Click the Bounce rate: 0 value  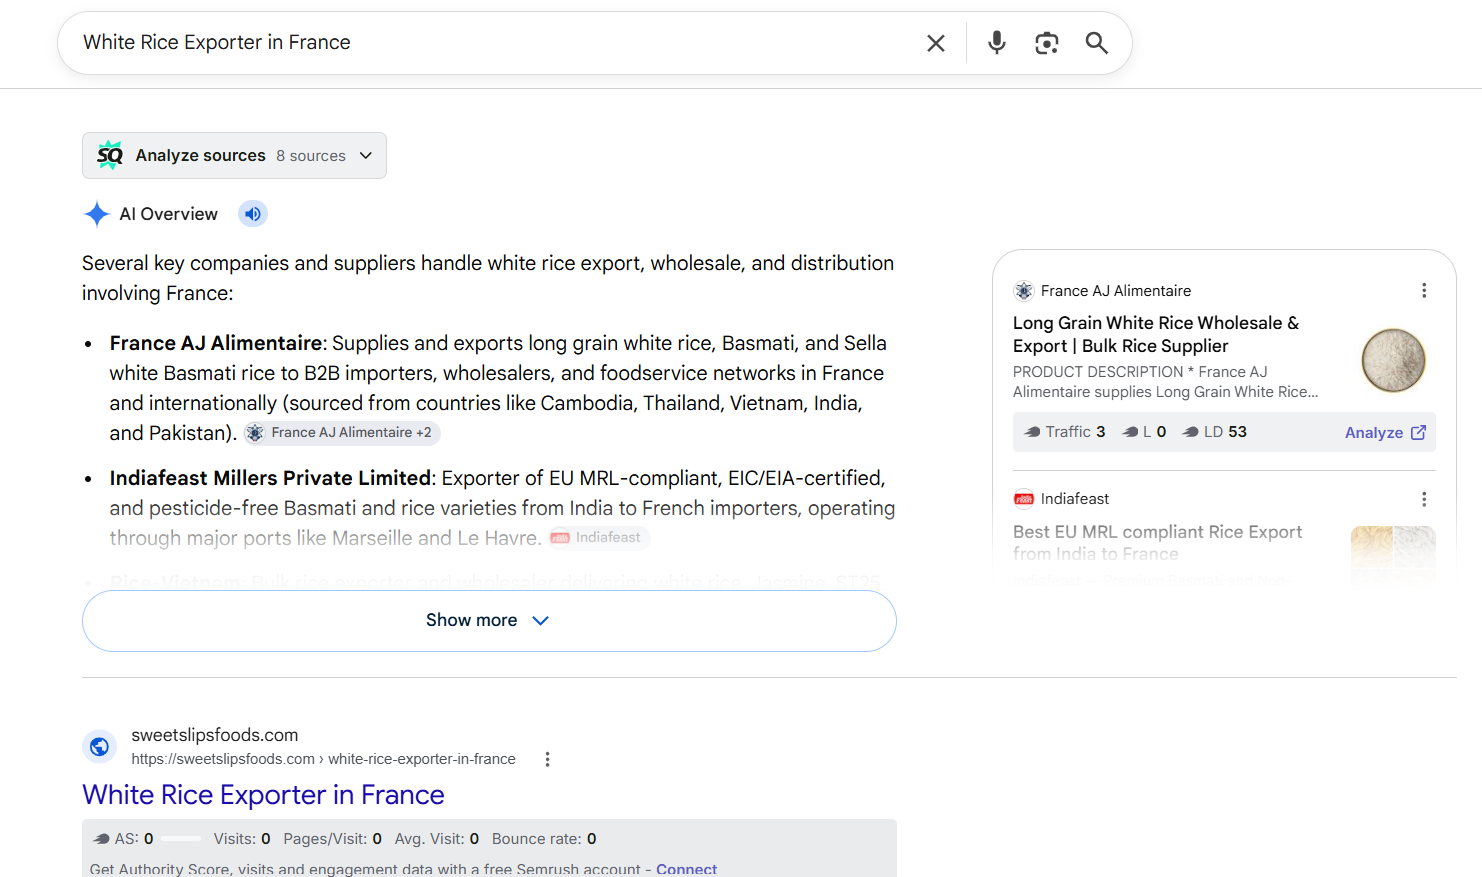click(x=544, y=839)
